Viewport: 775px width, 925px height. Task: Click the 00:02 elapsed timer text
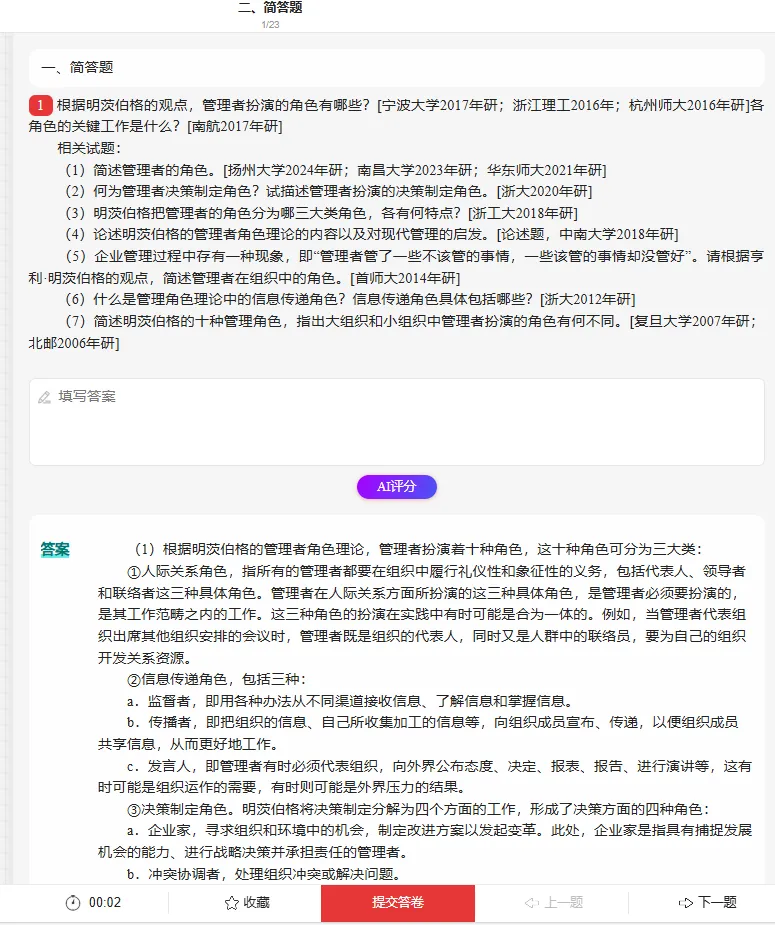pyautogui.click(x=105, y=903)
